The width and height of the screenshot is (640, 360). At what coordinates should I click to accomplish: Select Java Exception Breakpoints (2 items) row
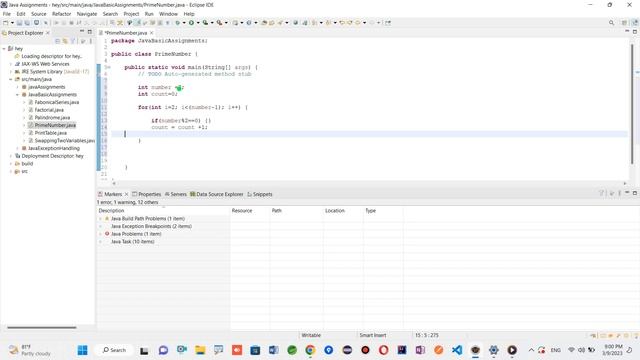coord(151,226)
